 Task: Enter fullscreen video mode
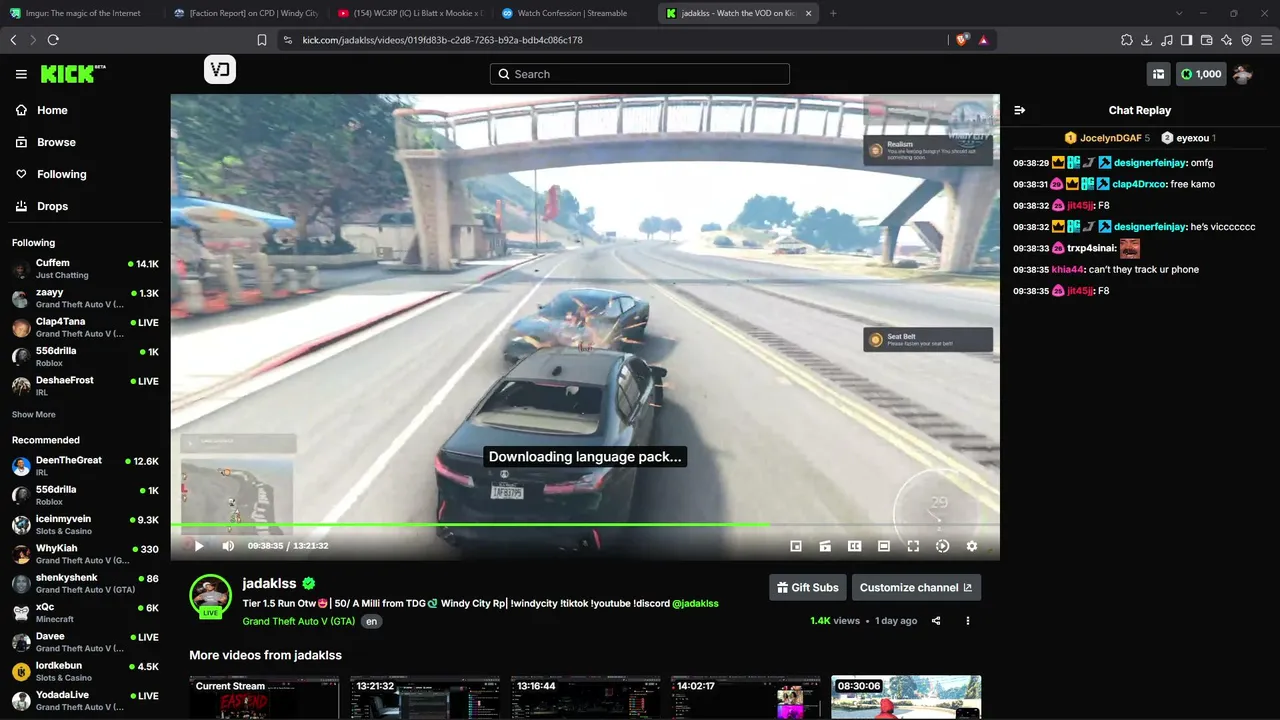913,546
